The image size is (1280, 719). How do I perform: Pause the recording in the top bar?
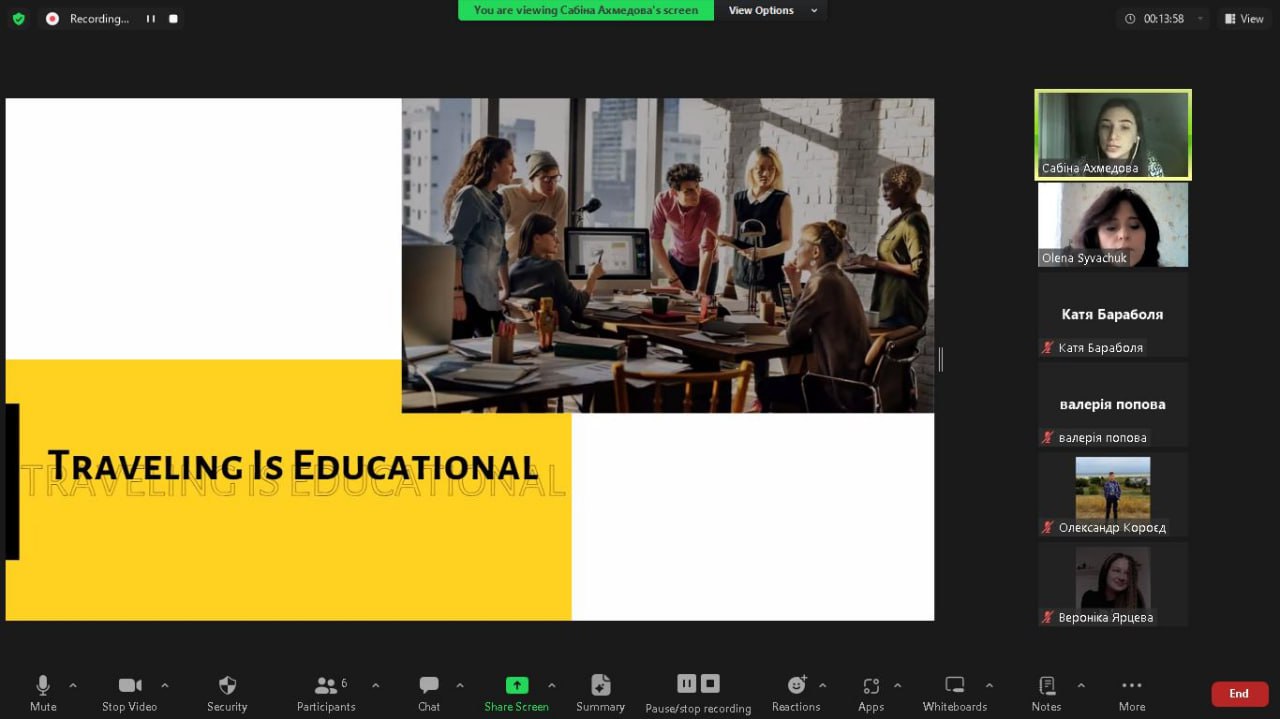(151, 19)
